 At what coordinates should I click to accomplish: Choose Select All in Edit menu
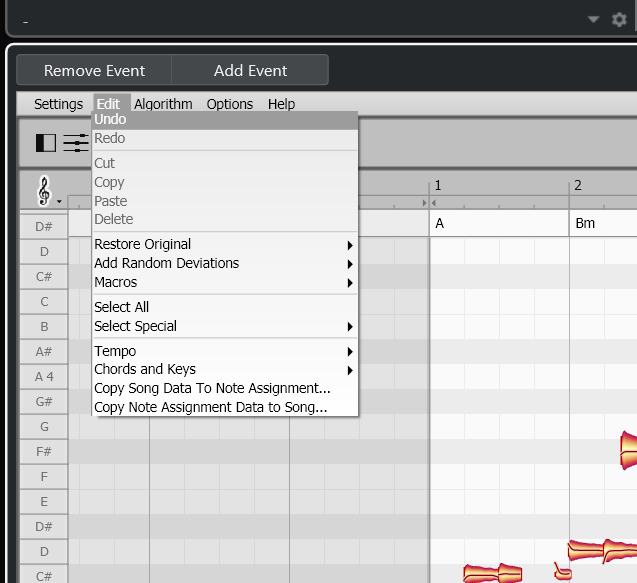pos(121,307)
